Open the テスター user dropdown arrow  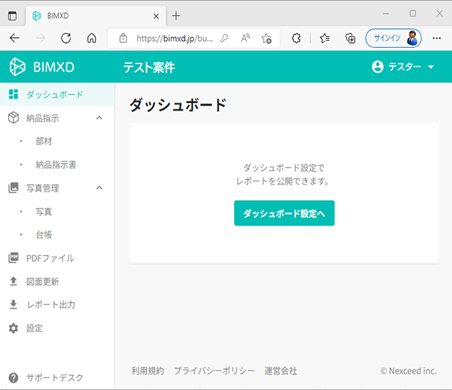[431, 67]
